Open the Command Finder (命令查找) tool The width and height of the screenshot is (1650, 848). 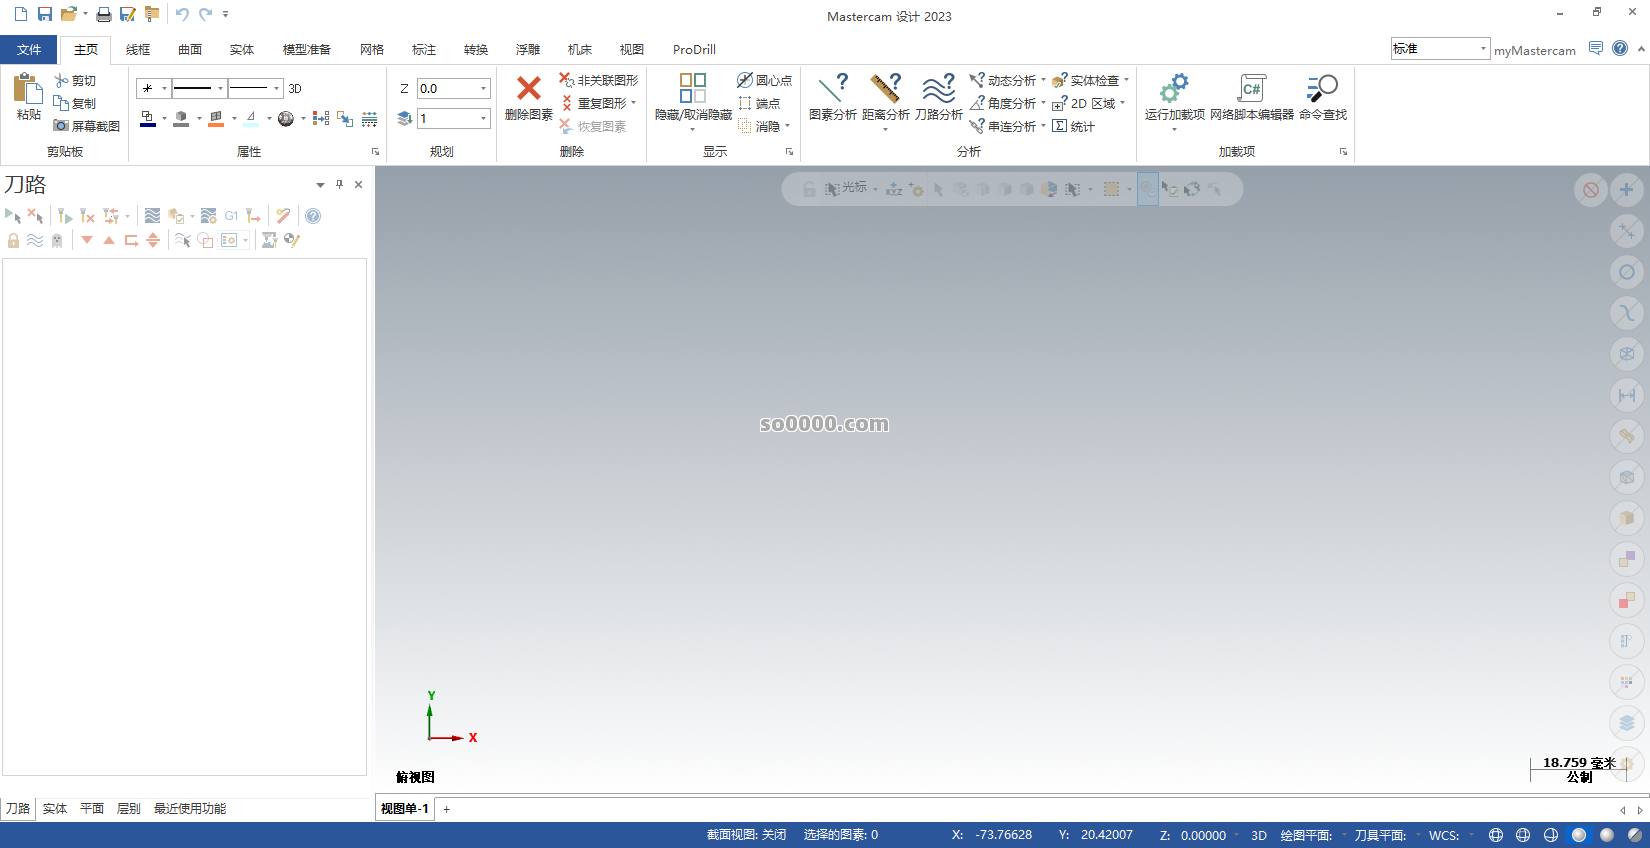(x=1322, y=89)
